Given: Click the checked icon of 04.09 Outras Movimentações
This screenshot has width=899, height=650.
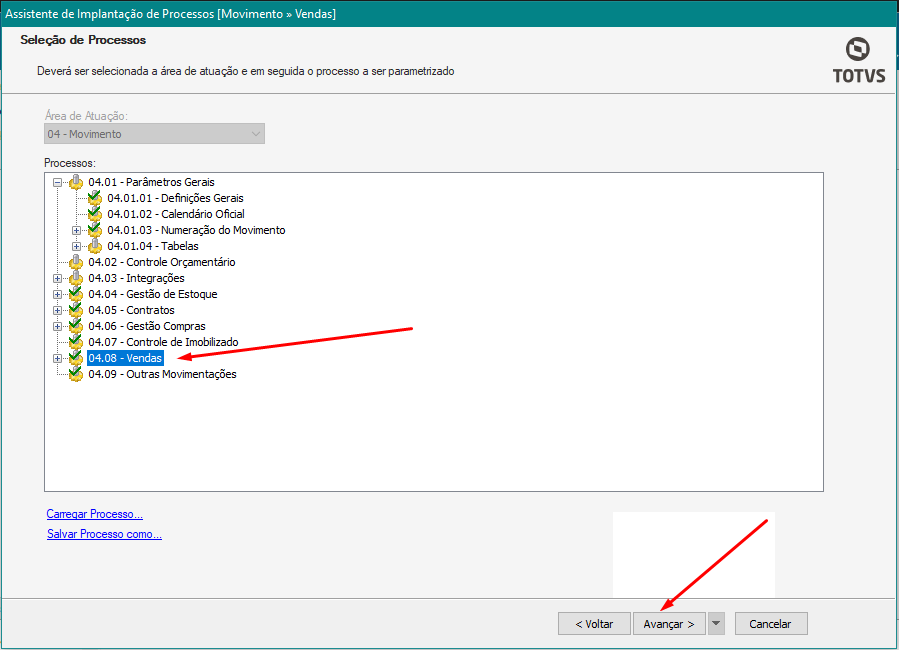Looking at the screenshot, I should click(x=76, y=374).
